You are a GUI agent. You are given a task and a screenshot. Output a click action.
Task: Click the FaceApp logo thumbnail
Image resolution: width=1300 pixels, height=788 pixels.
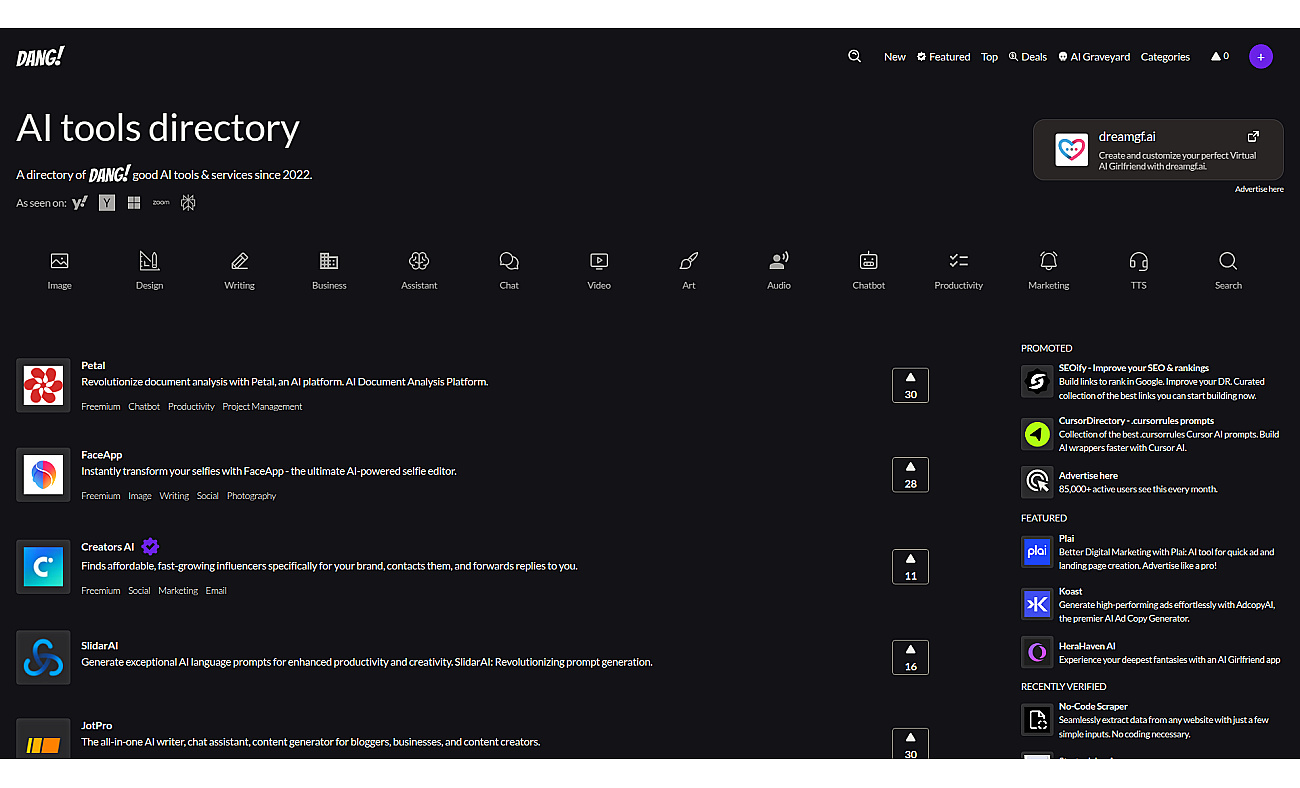43,474
